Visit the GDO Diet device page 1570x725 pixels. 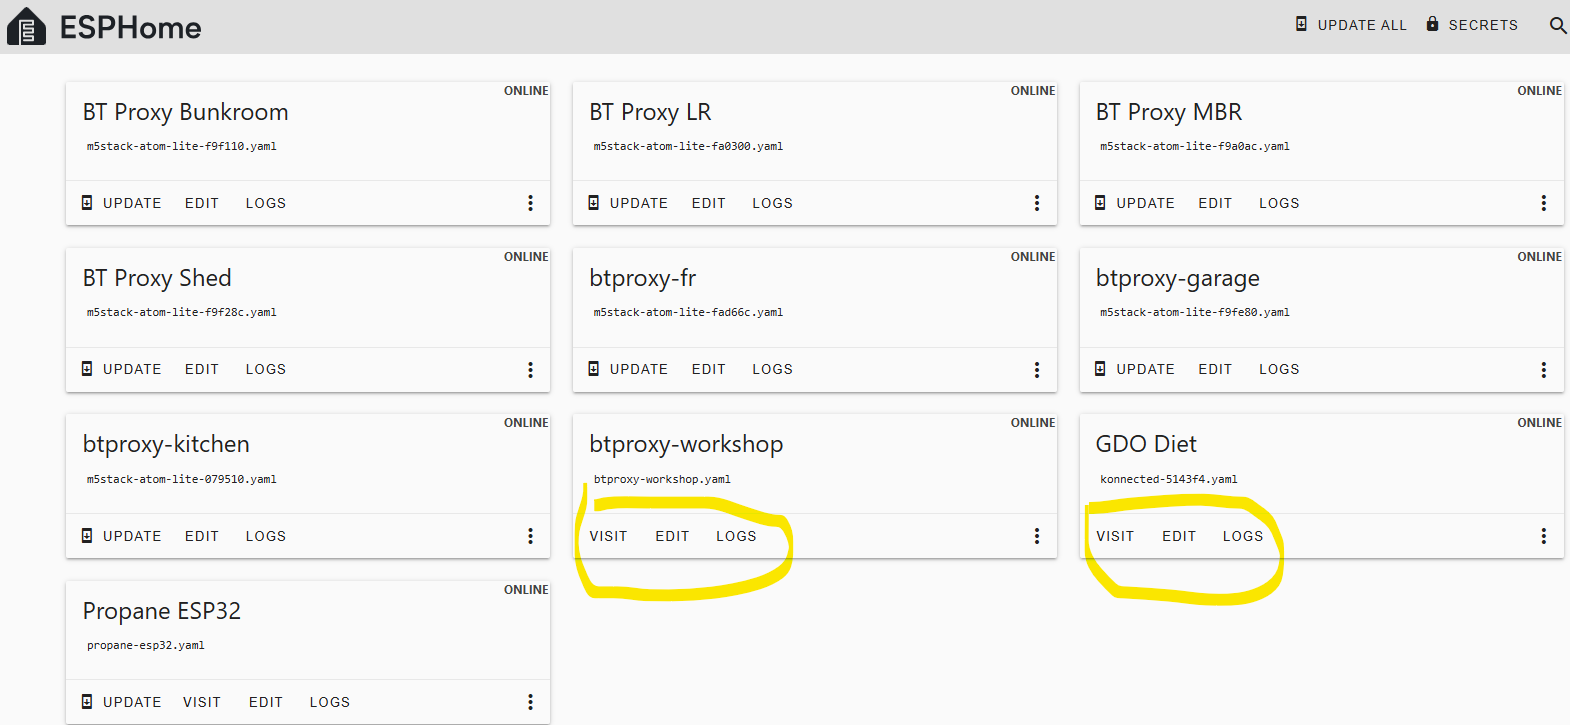point(1116,536)
